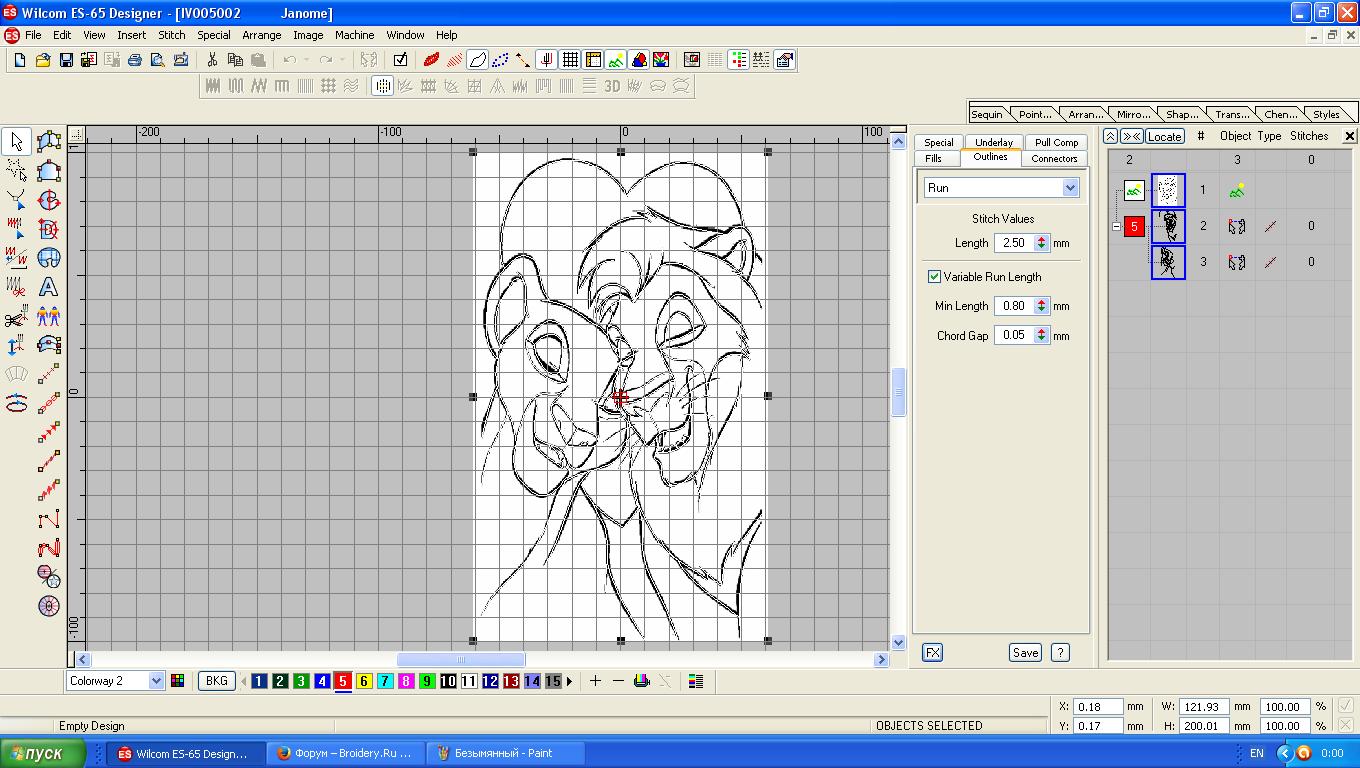Open the color palette editor icon
The width and height of the screenshot is (1360, 768).
pyautogui.click(x=177, y=681)
